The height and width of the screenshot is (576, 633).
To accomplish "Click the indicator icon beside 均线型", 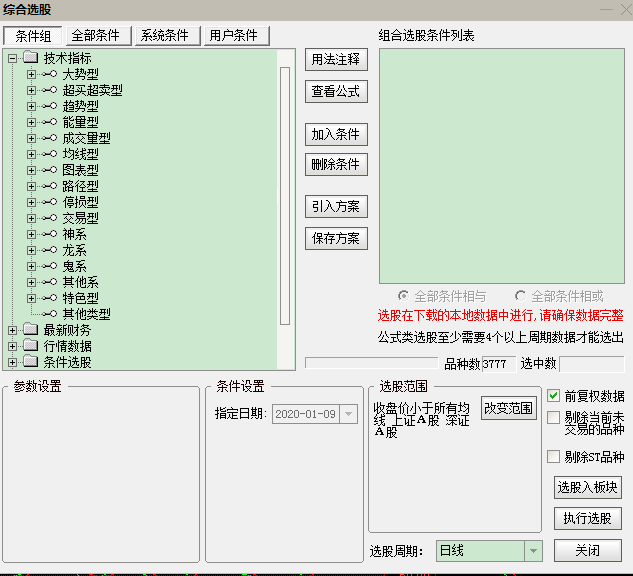I will pyautogui.click(x=49, y=154).
